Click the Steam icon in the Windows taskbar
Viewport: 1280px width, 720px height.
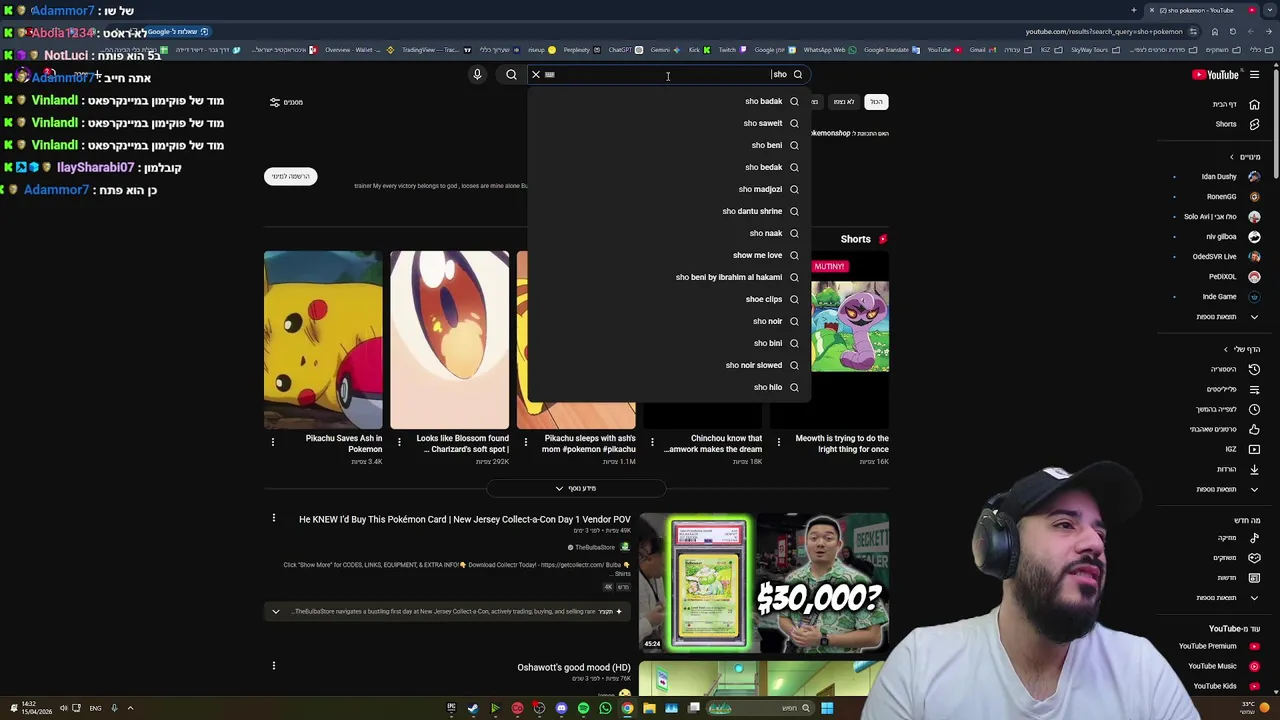(473, 708)
